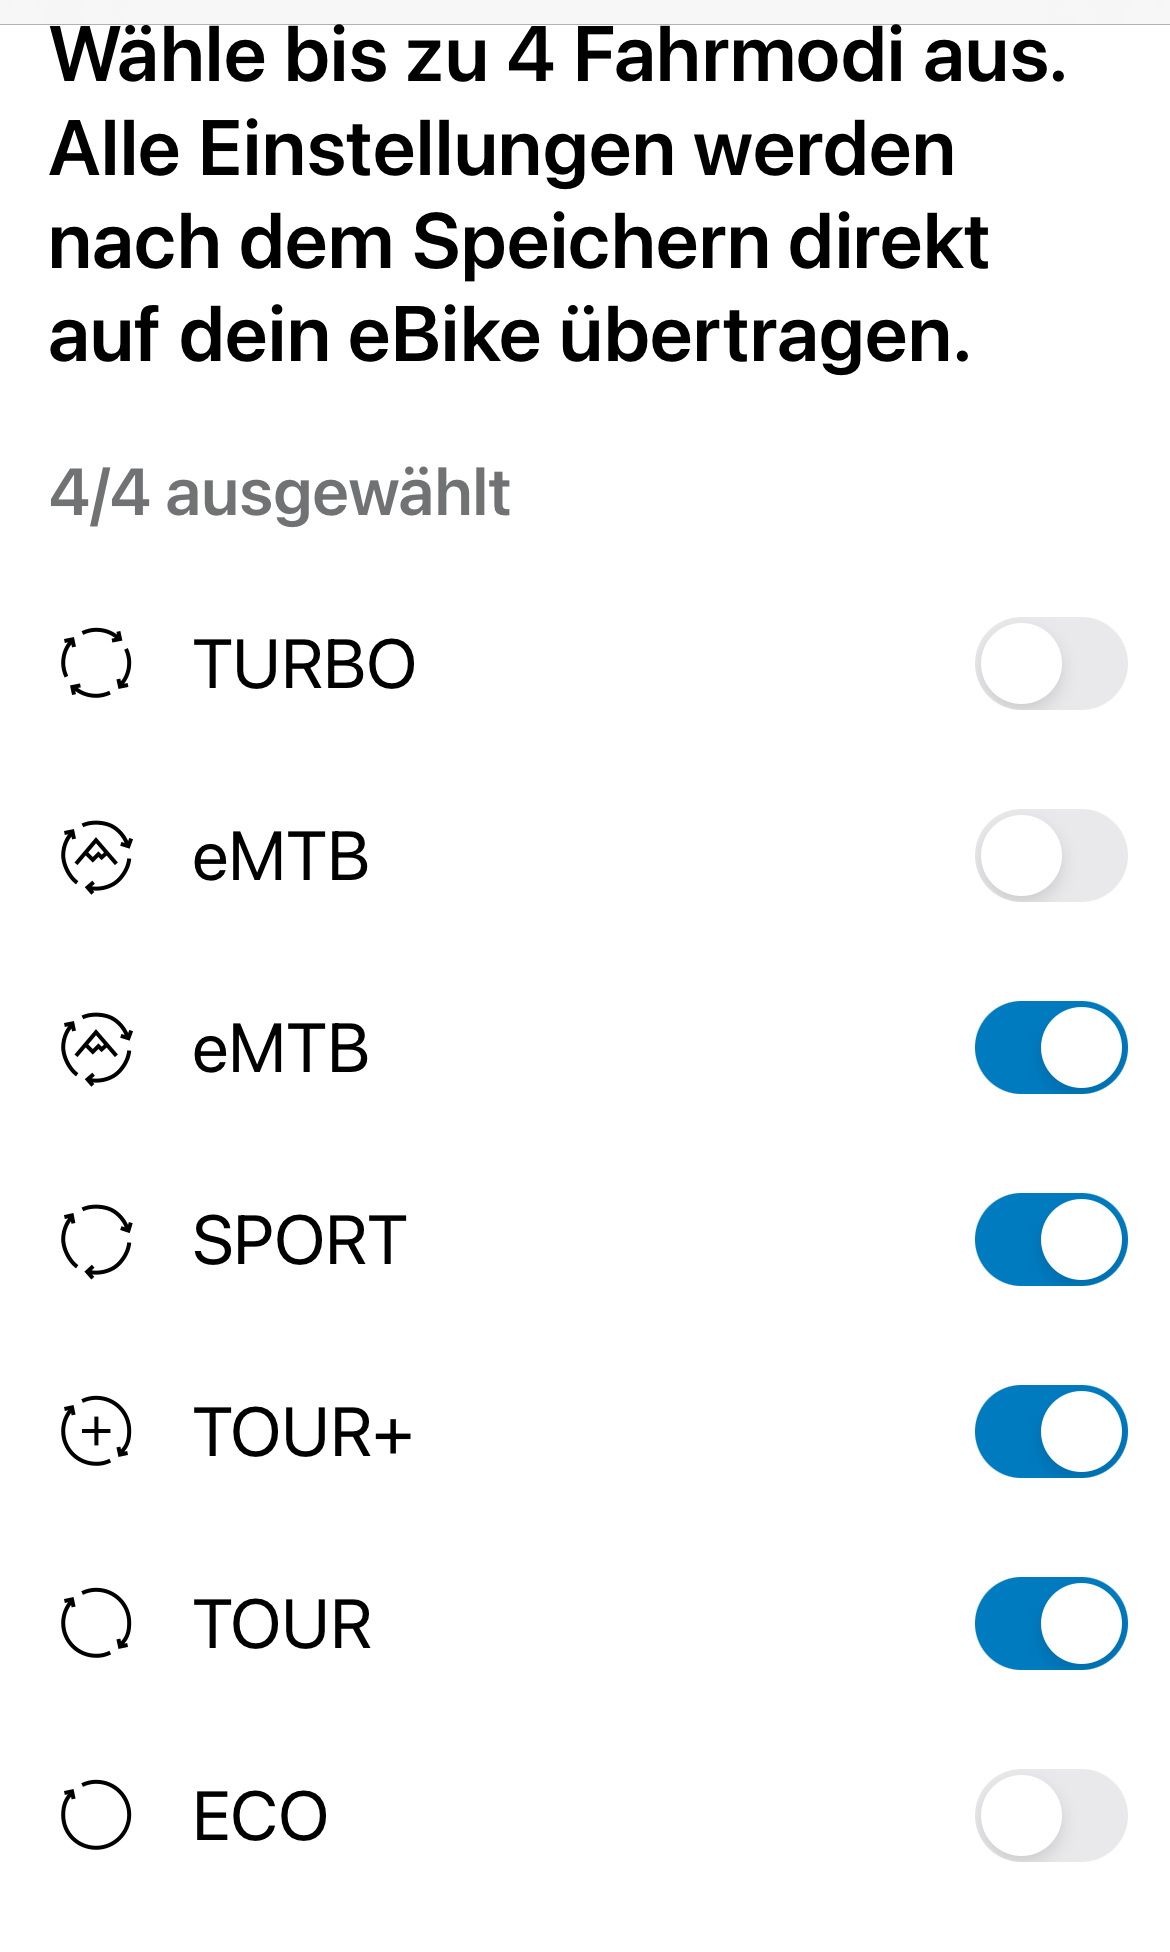Click the TOUR mode circle icon
This screenshot has width=1170, height=1952.
96,1624
